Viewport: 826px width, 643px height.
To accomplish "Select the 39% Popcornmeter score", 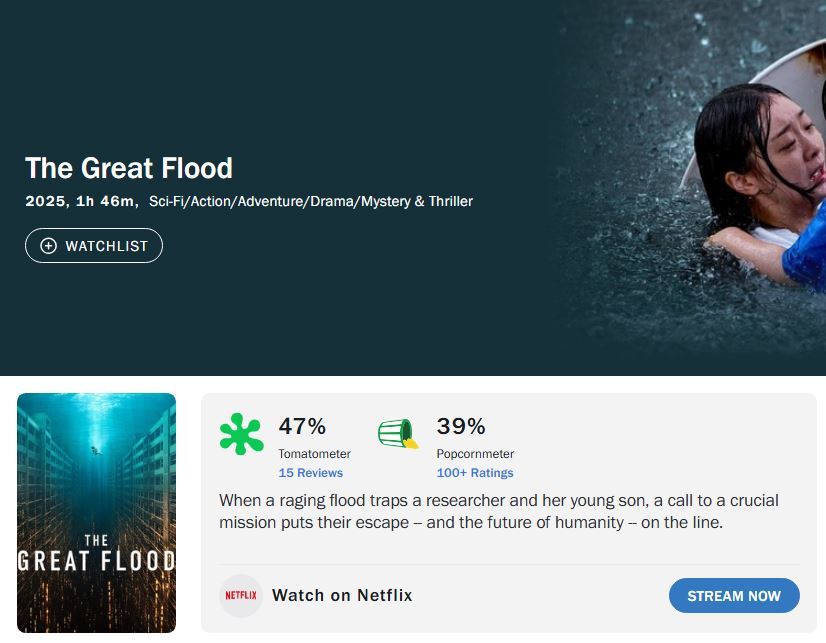I will 461,427.
